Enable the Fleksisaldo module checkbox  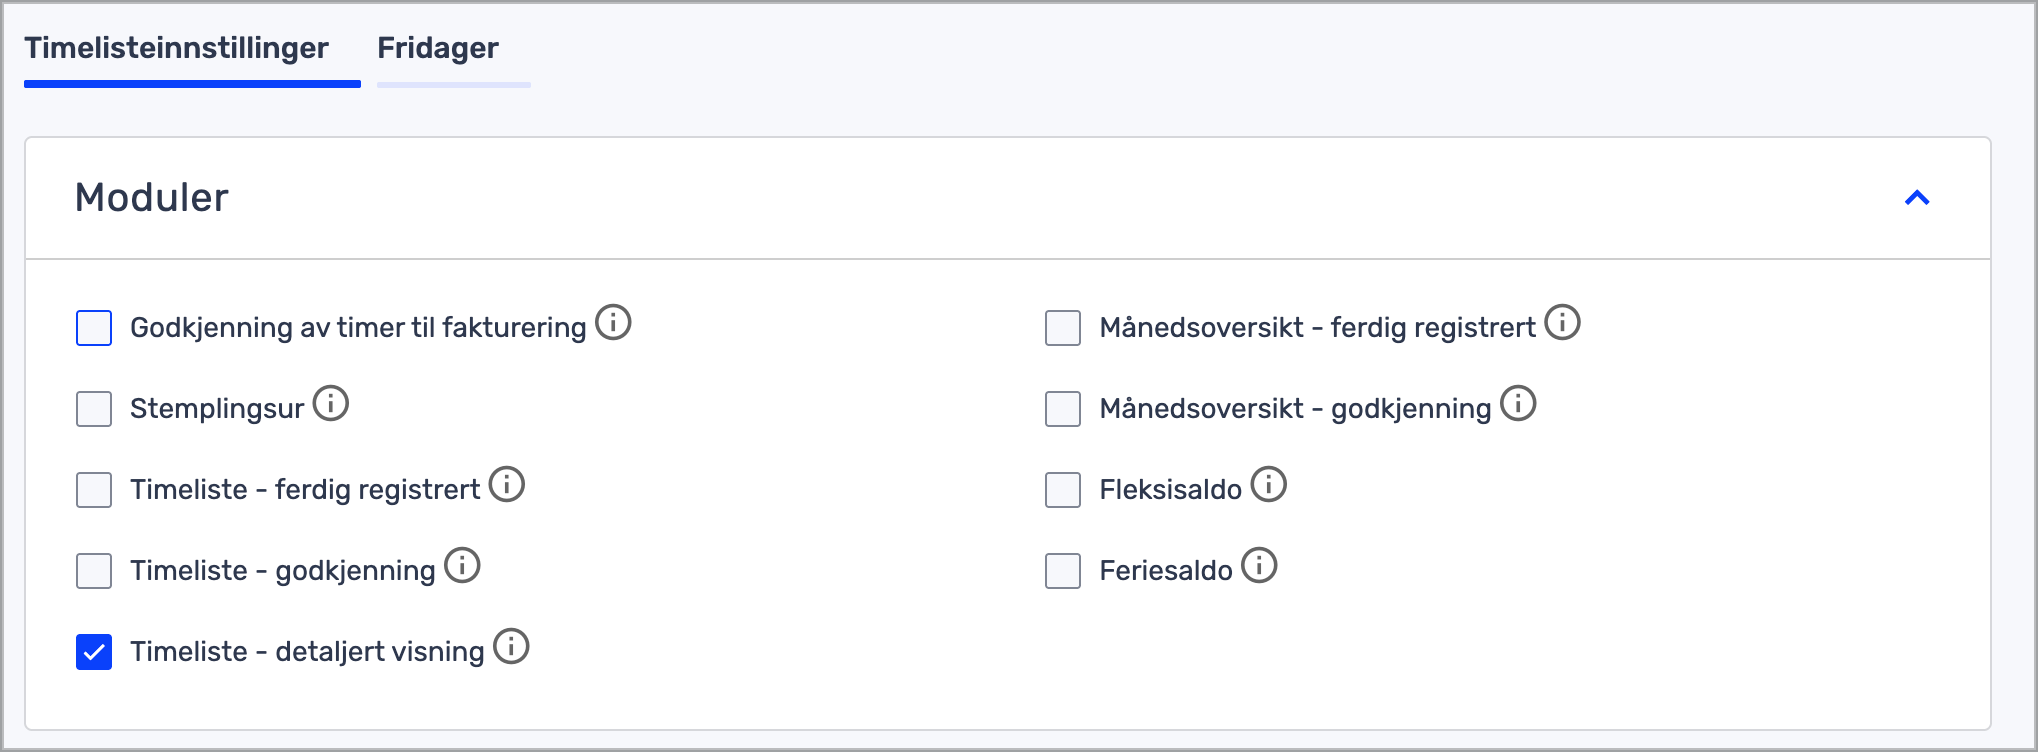(x=1063, y=490)
